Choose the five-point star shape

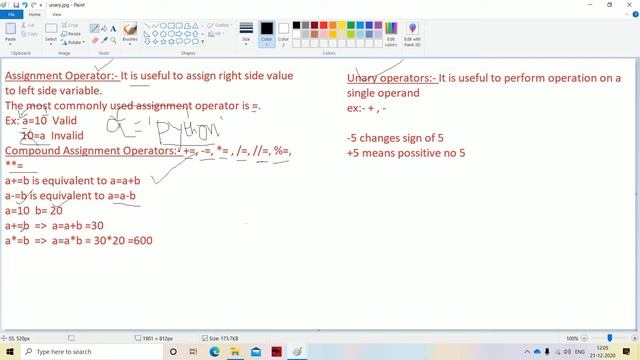163,42
